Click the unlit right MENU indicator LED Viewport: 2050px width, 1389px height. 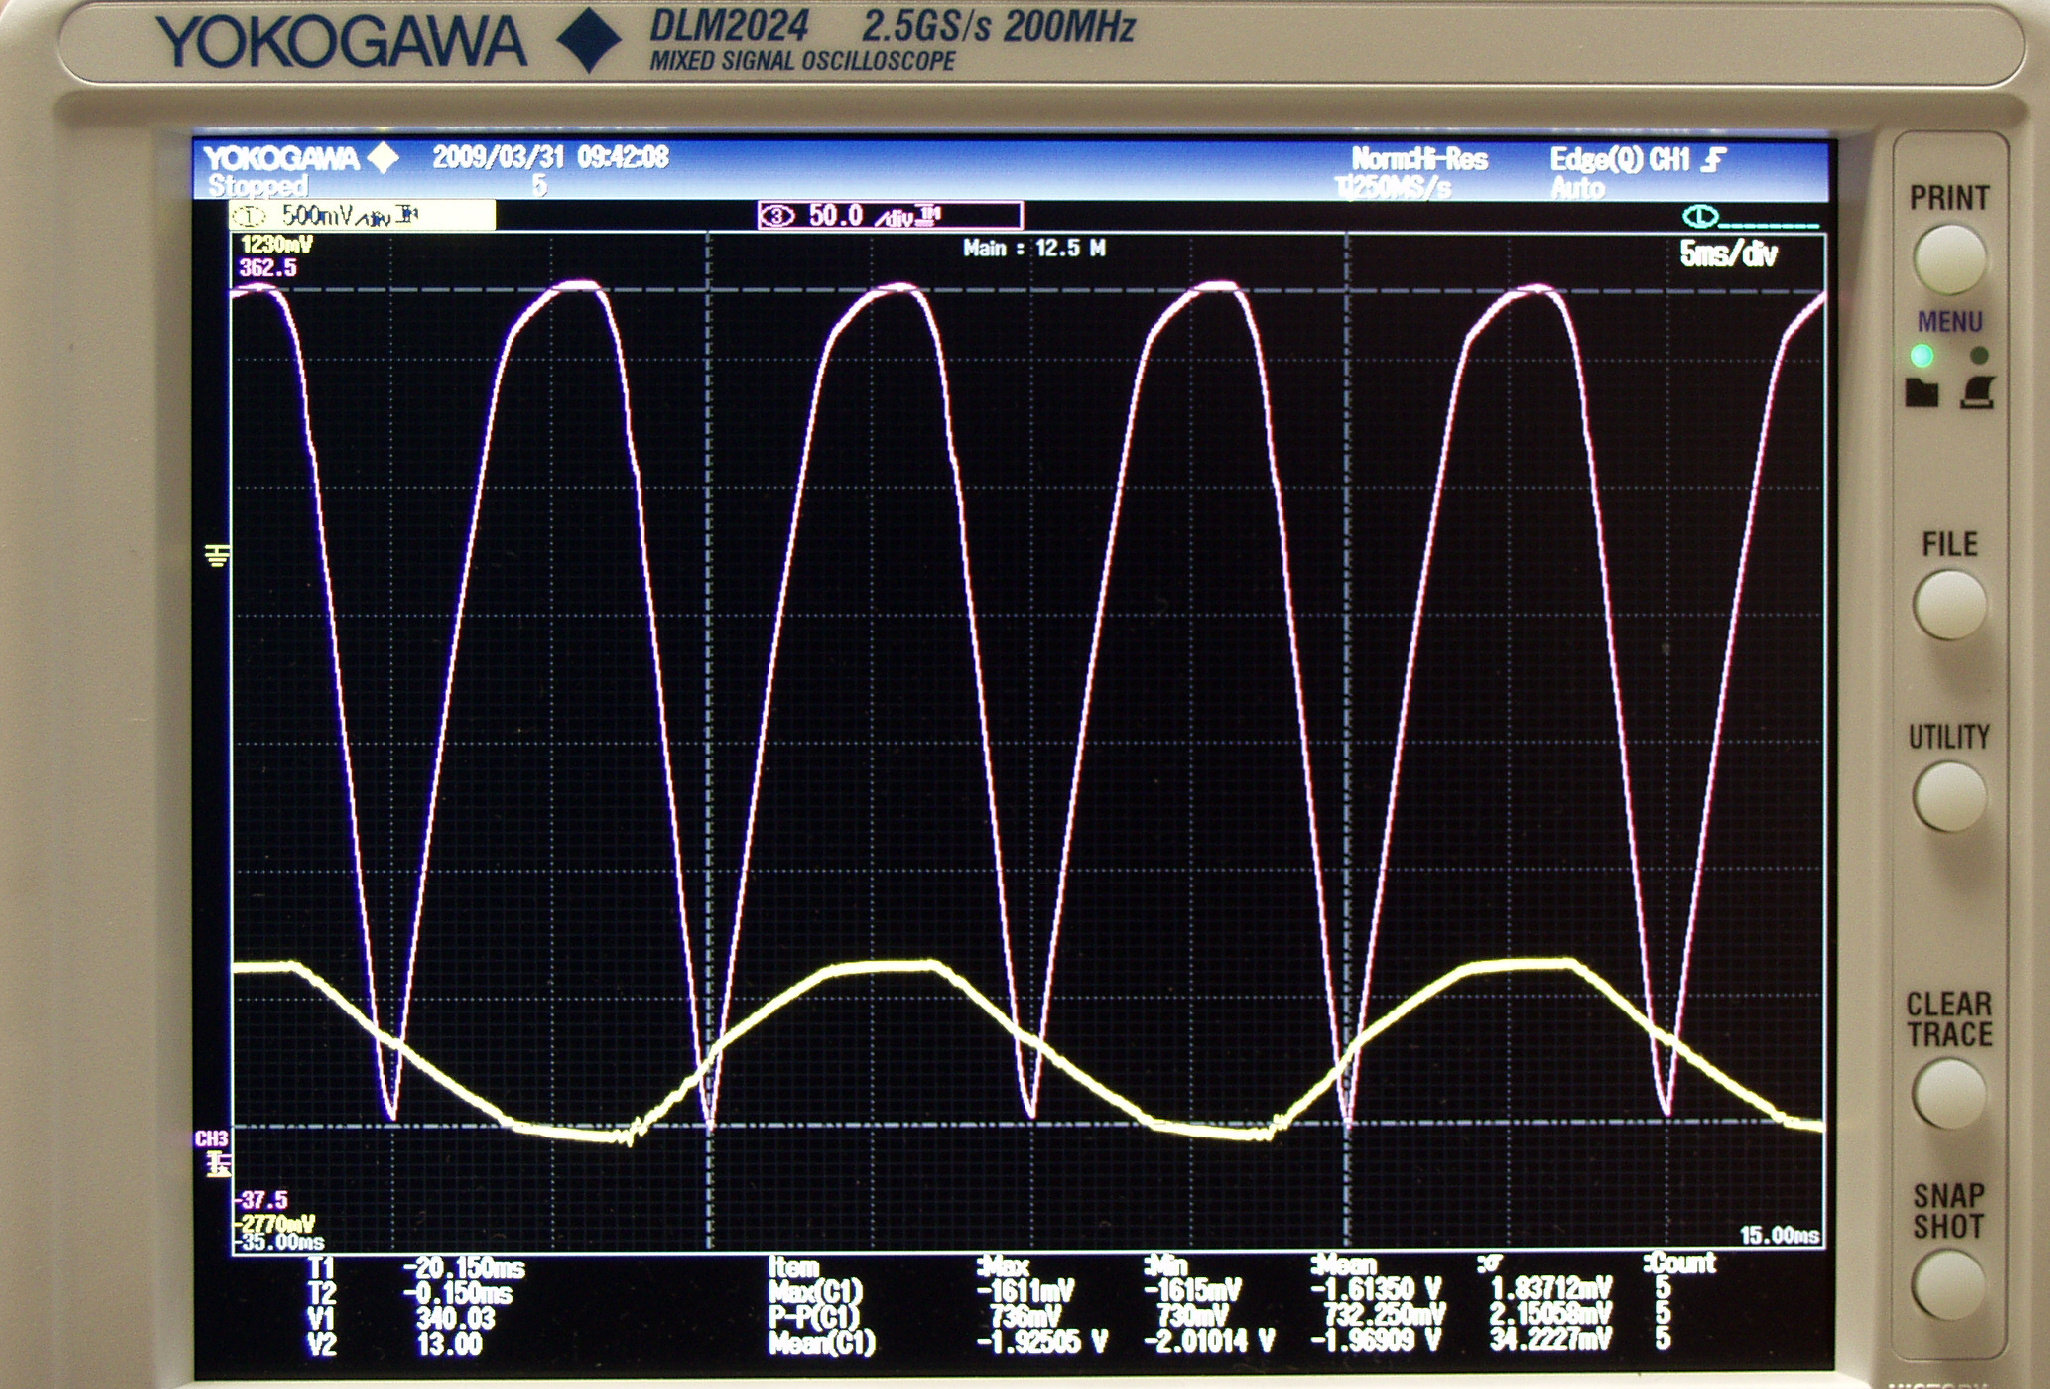click(1978, 356)
